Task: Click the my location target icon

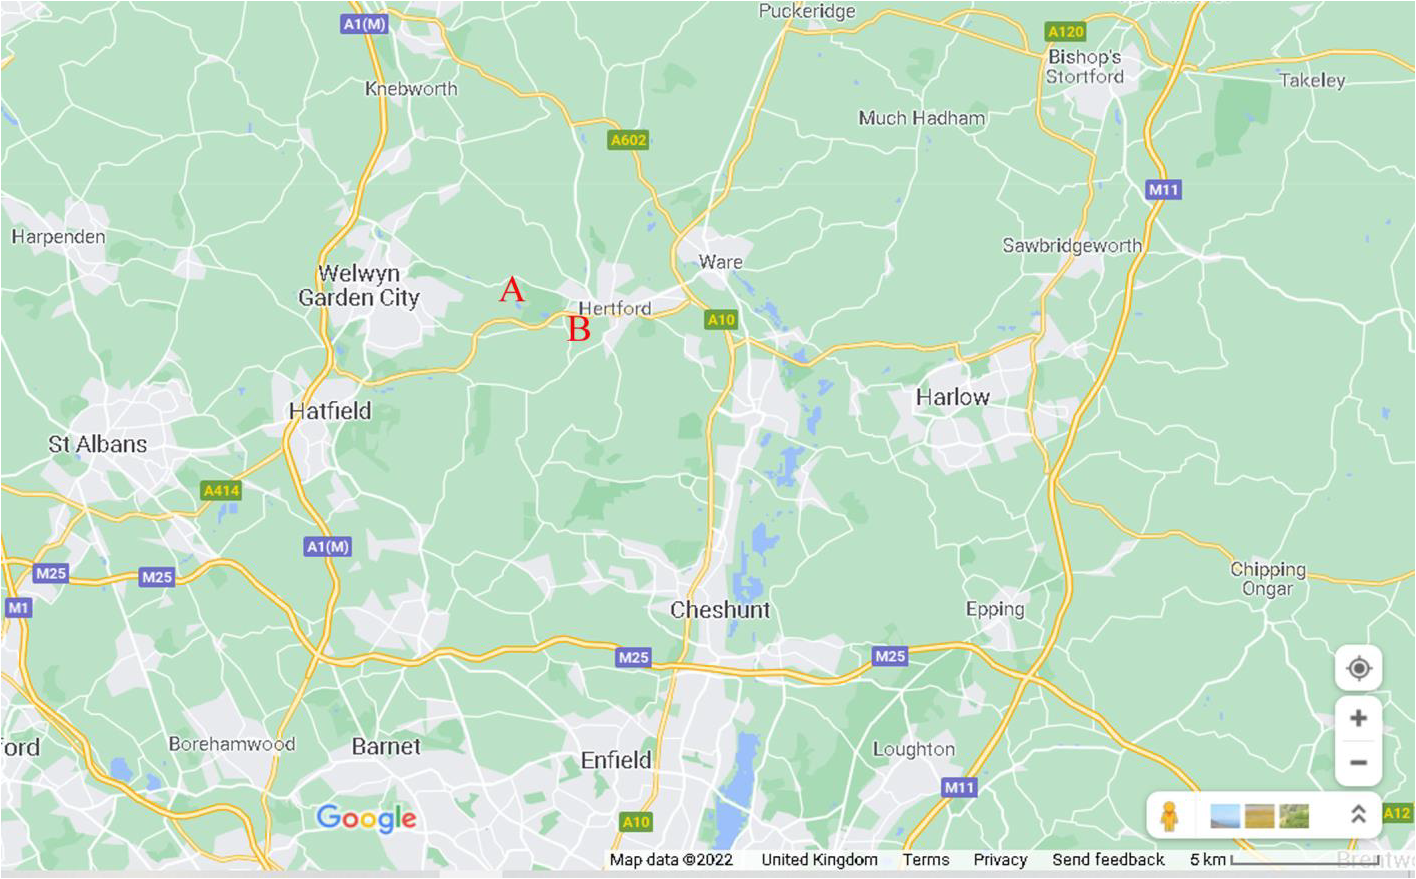Action: [x=1359, y=668]
